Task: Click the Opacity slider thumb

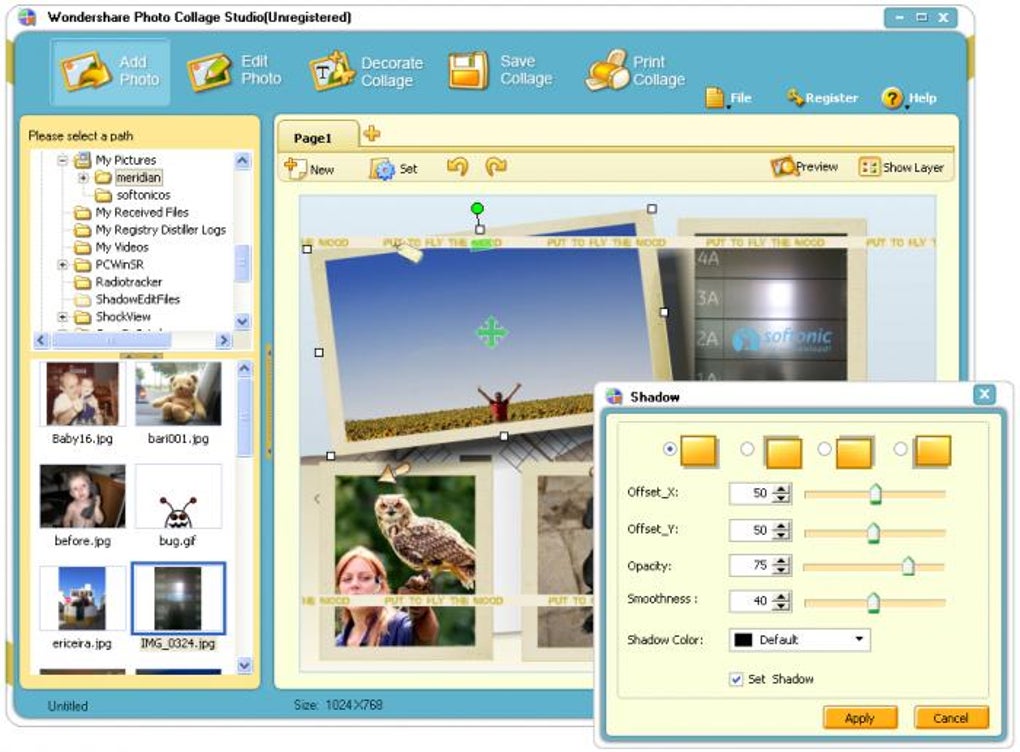Action: 908,566
